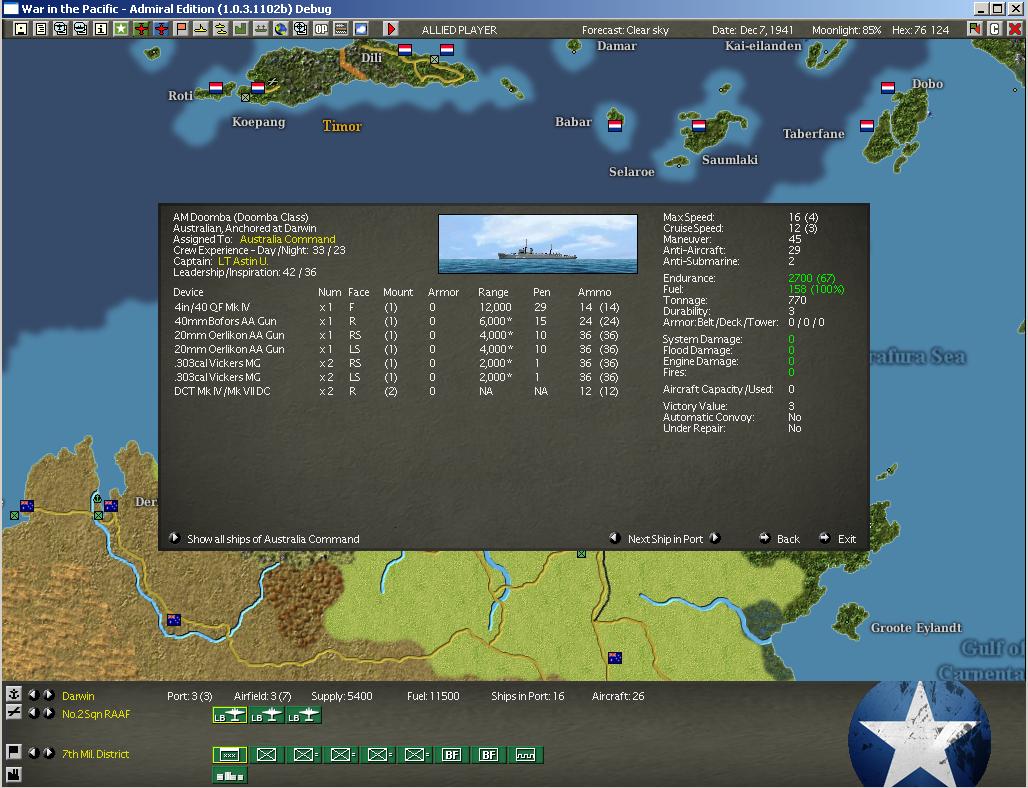
Task: Click the Back button in ship panel
Action: (787, 539)
